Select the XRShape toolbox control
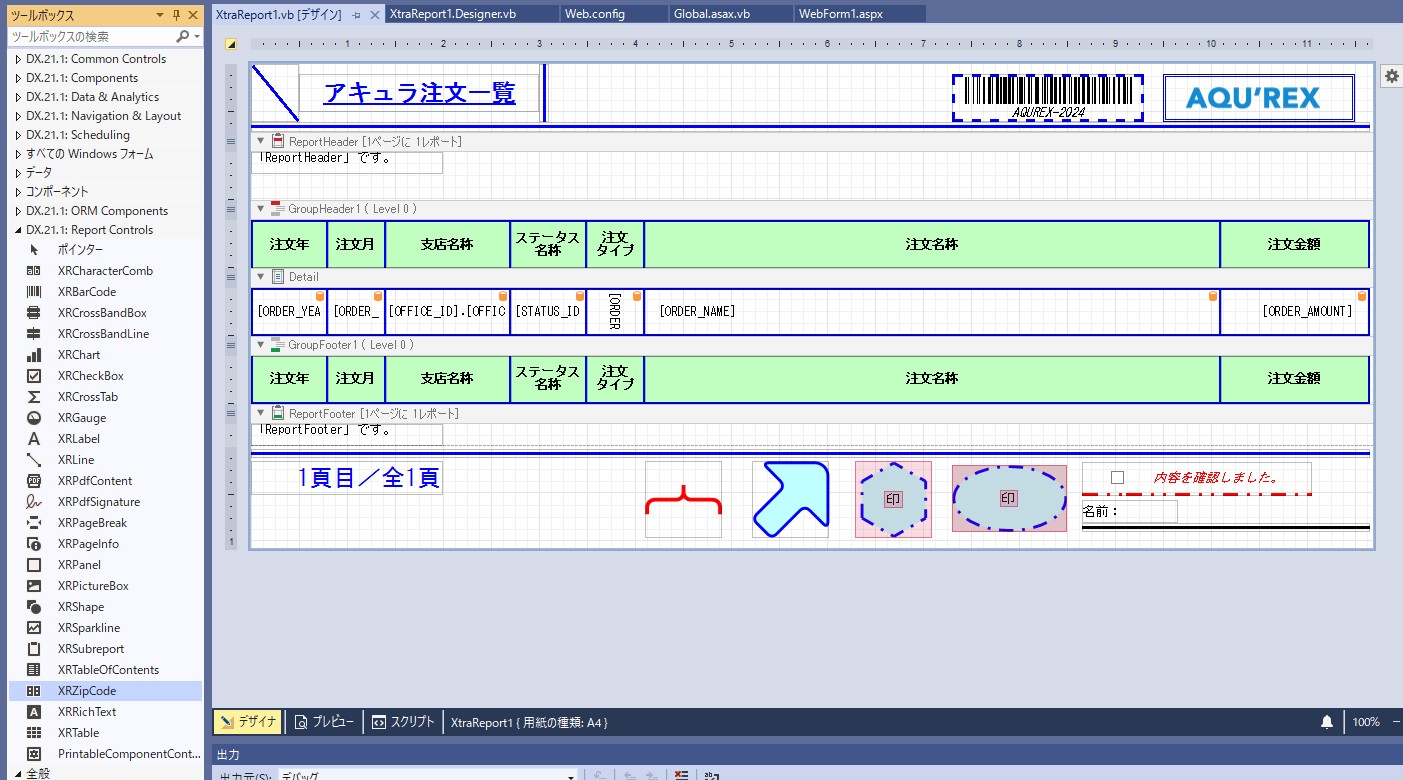Viewport: 1403px width, 780px height. point(80,607)
